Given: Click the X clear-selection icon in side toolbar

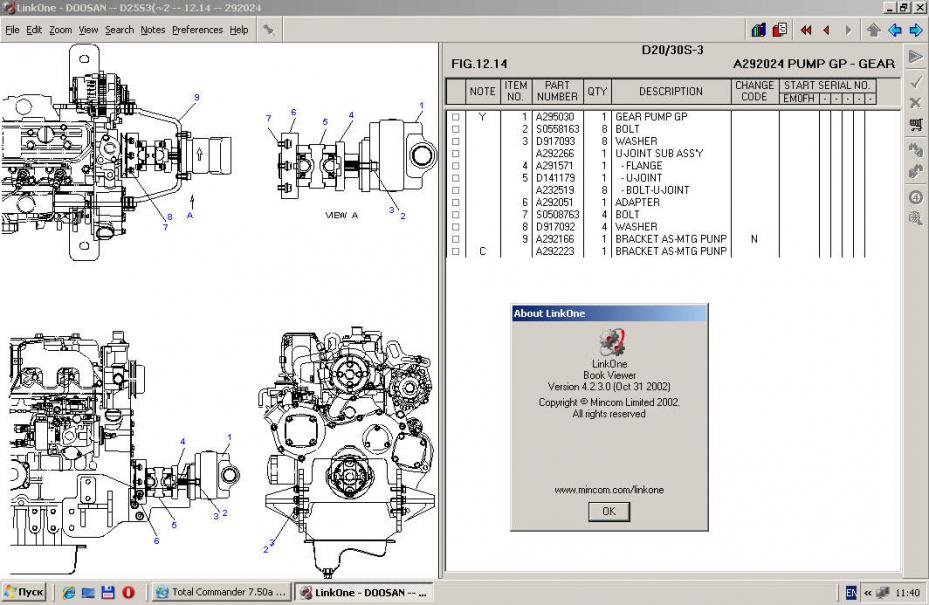Looking at the screenshot, I should coord(915,103).
